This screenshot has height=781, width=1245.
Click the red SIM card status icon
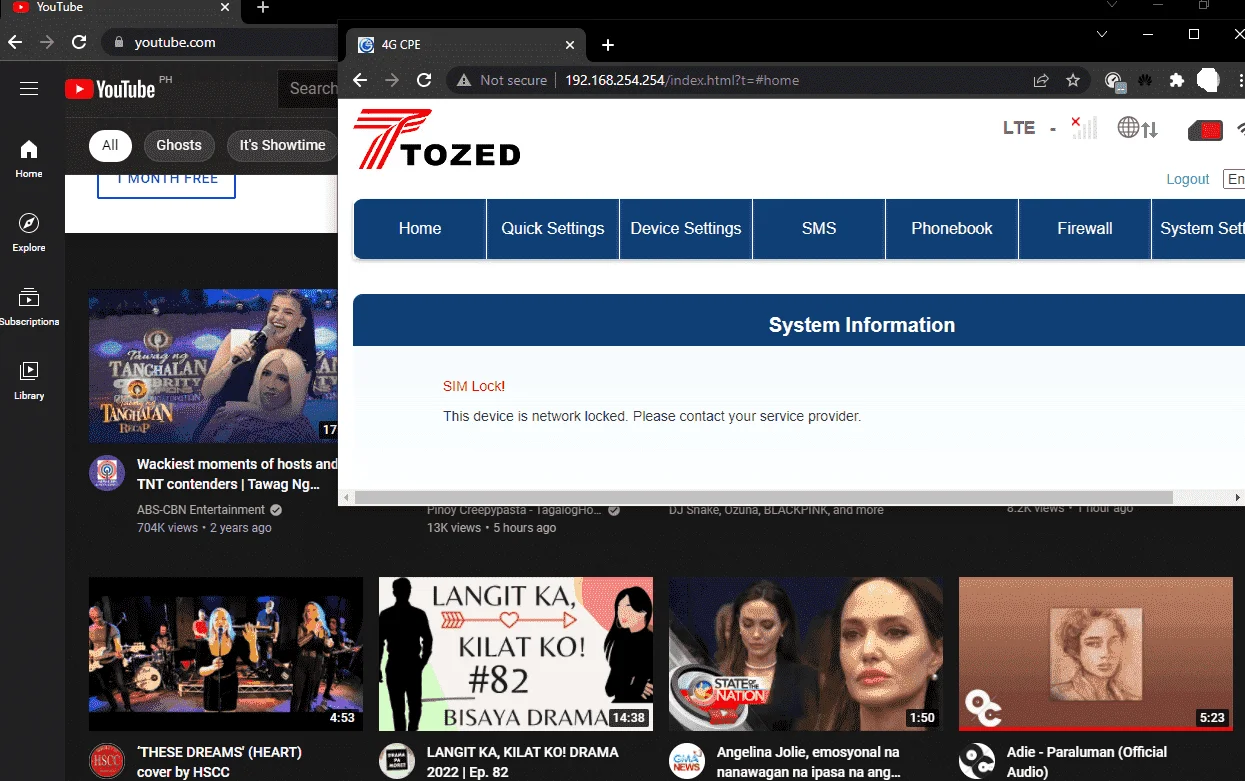click(x=1205, y=130)
